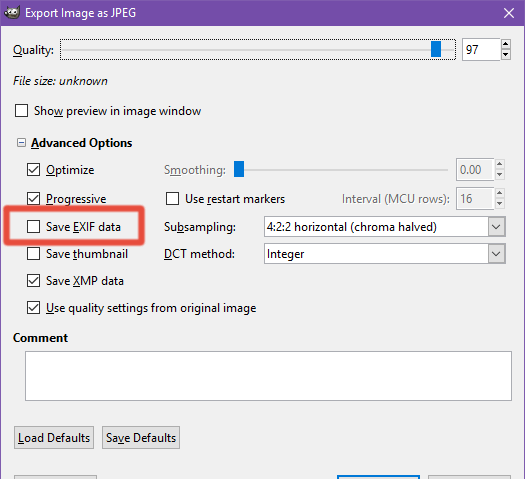Uncheck Use quality settings from original image
The image size is (525, 479).
pyautogui.click(x=33, y=308)
